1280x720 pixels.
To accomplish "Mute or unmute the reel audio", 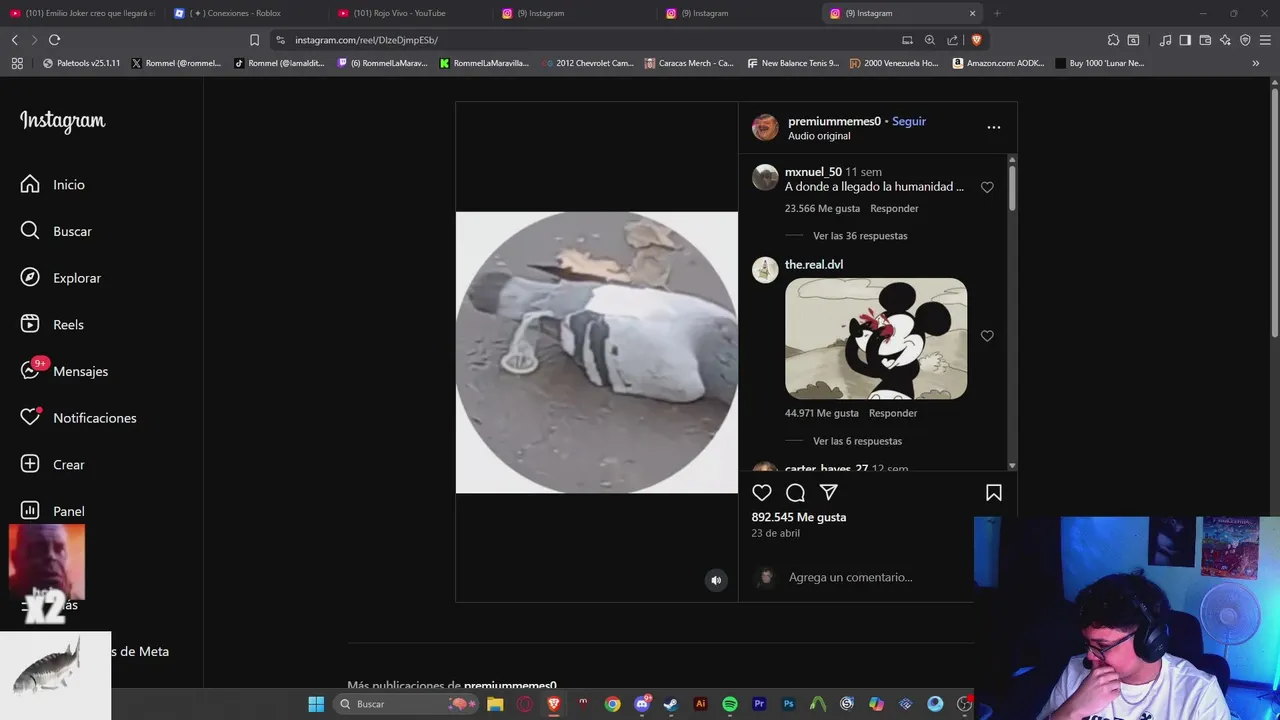I will 716,580.
